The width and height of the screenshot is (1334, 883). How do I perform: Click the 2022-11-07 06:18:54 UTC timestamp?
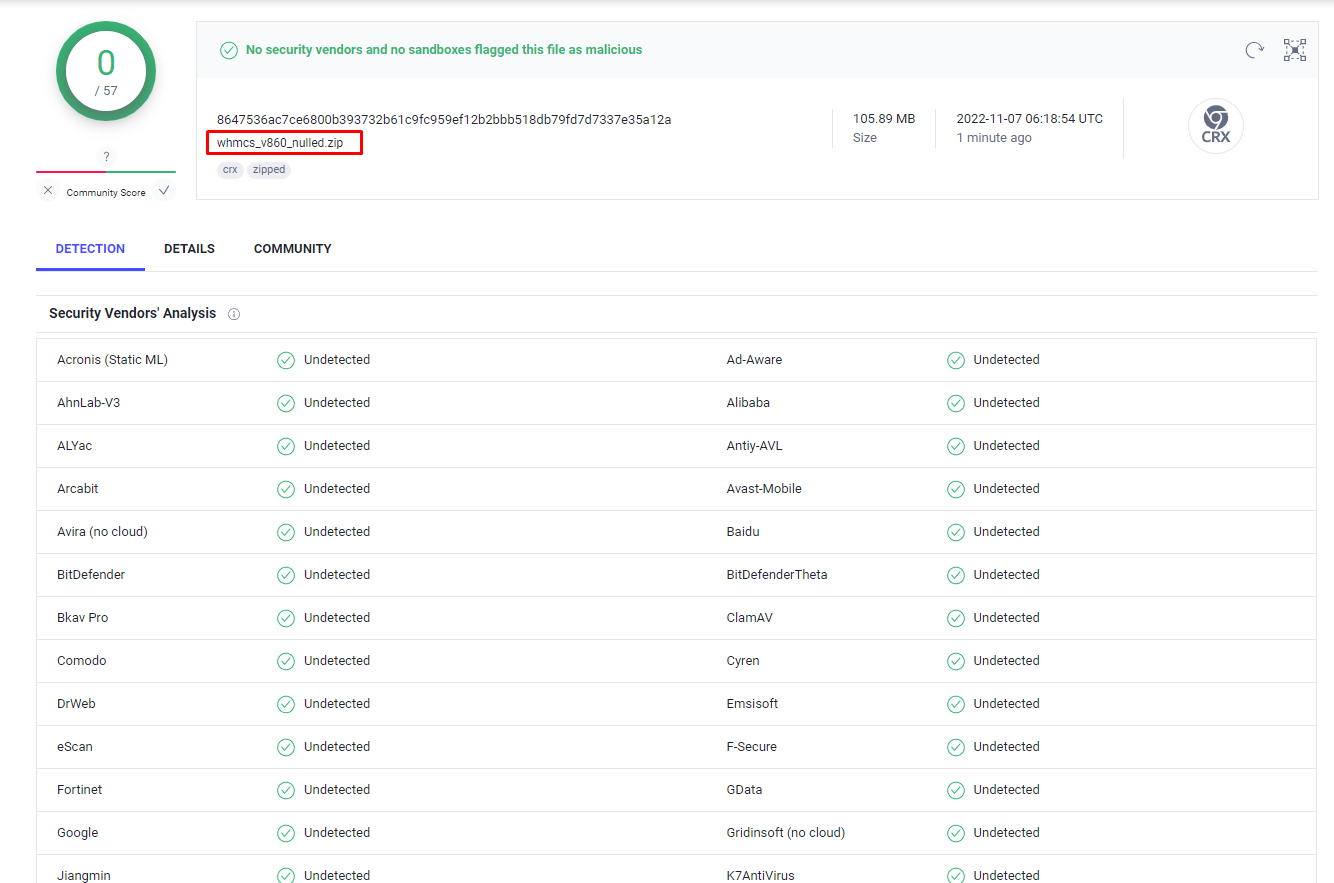click(1030, 119)
